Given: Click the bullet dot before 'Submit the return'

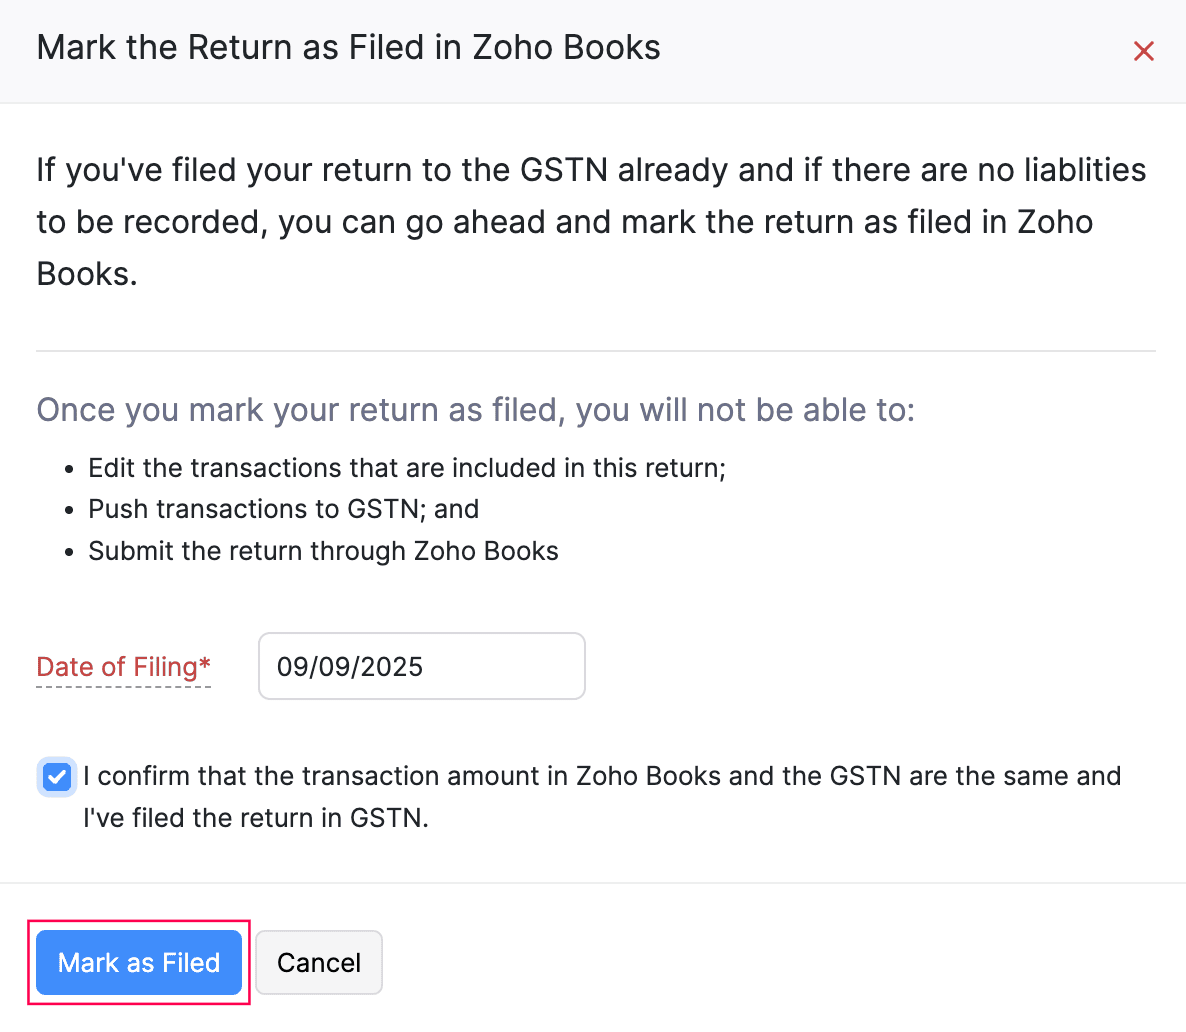Looking at the screenshot, I should [69, 553].
